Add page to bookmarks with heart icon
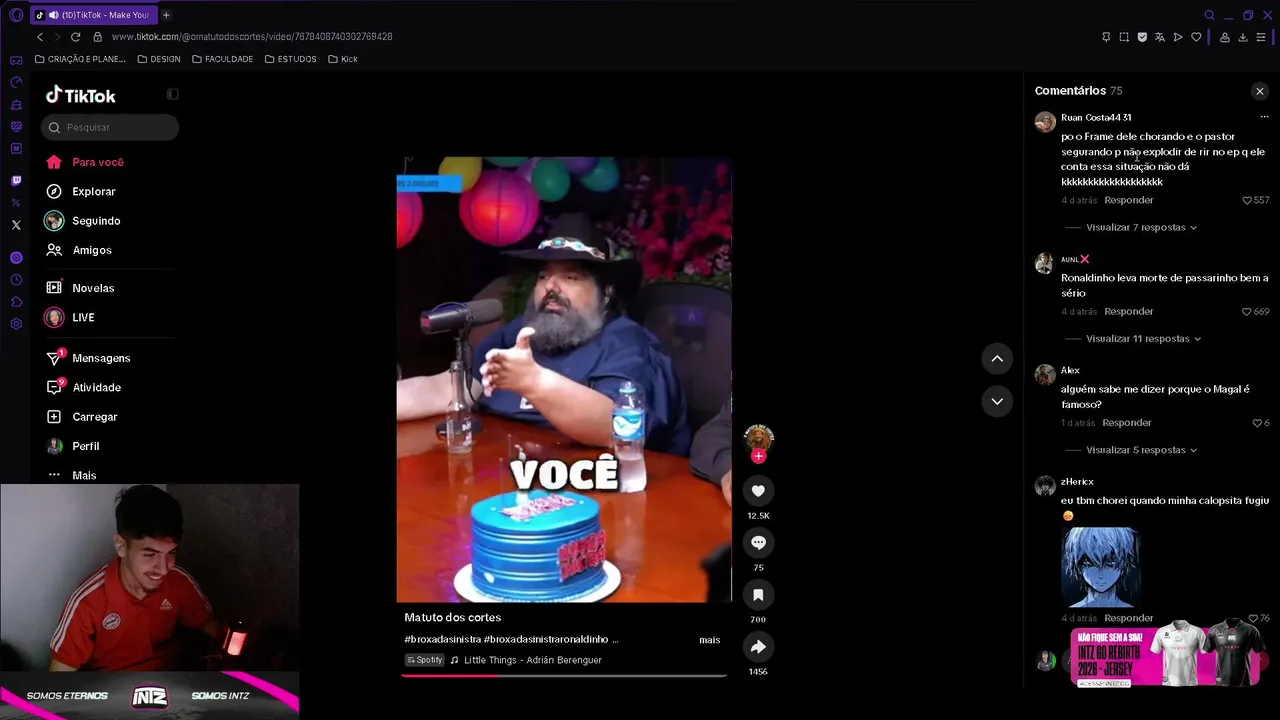The image size is (1280, 720). pos(1196,37)
